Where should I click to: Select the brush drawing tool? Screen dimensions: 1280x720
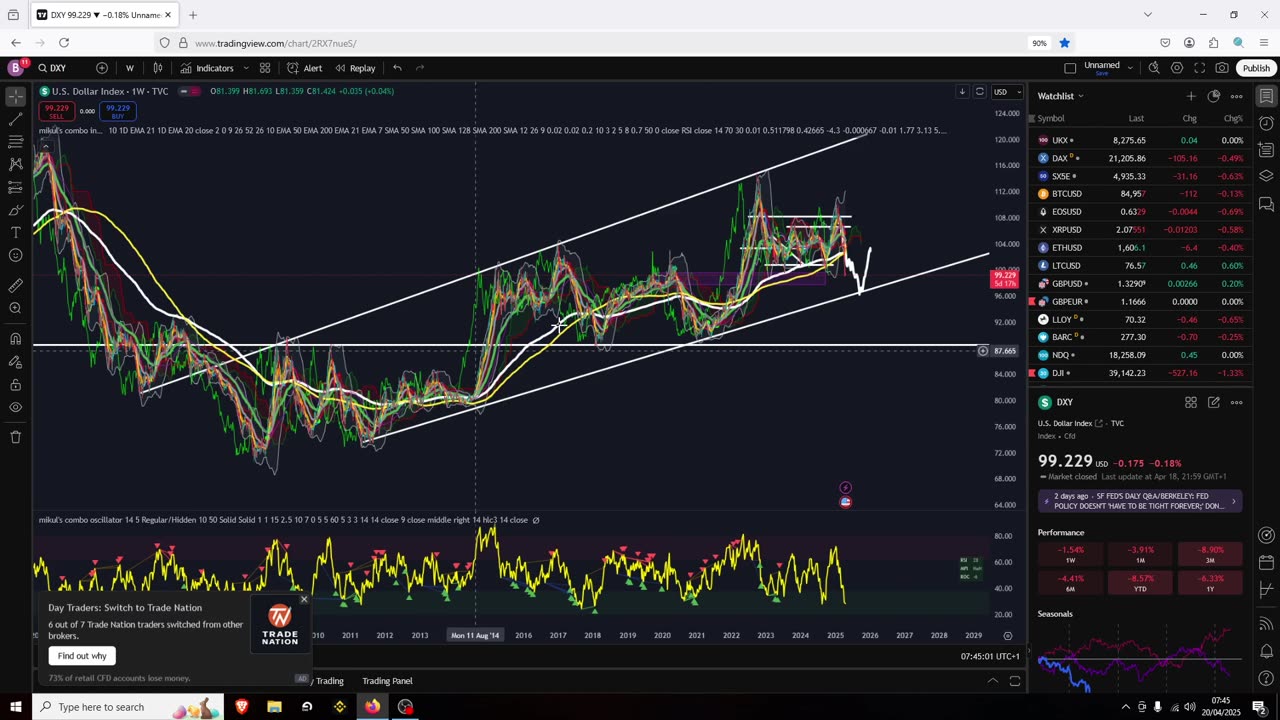pyautogui.click(x=15, y=210)
